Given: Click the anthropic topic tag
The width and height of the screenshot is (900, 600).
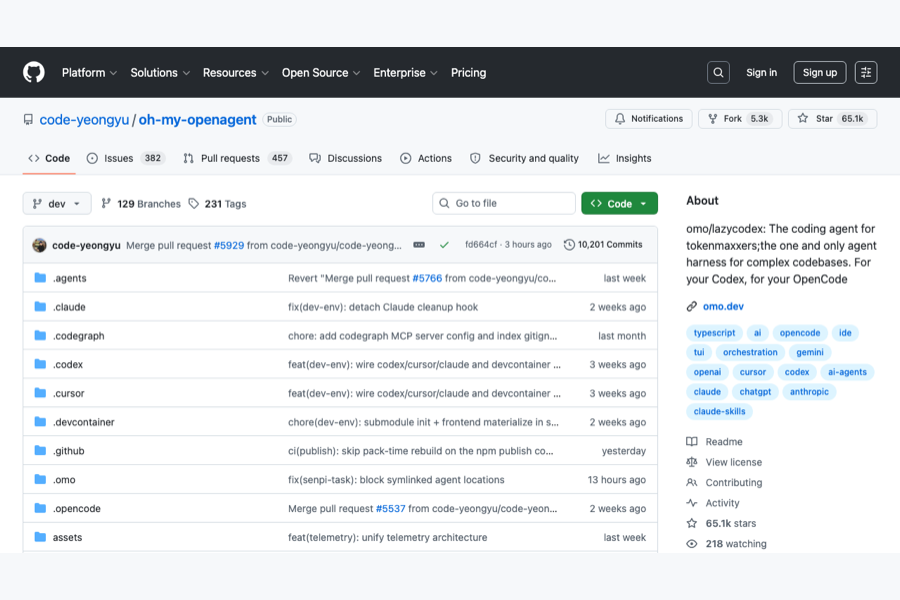Looking at the screenshot, I should click(x=809, y=392).
